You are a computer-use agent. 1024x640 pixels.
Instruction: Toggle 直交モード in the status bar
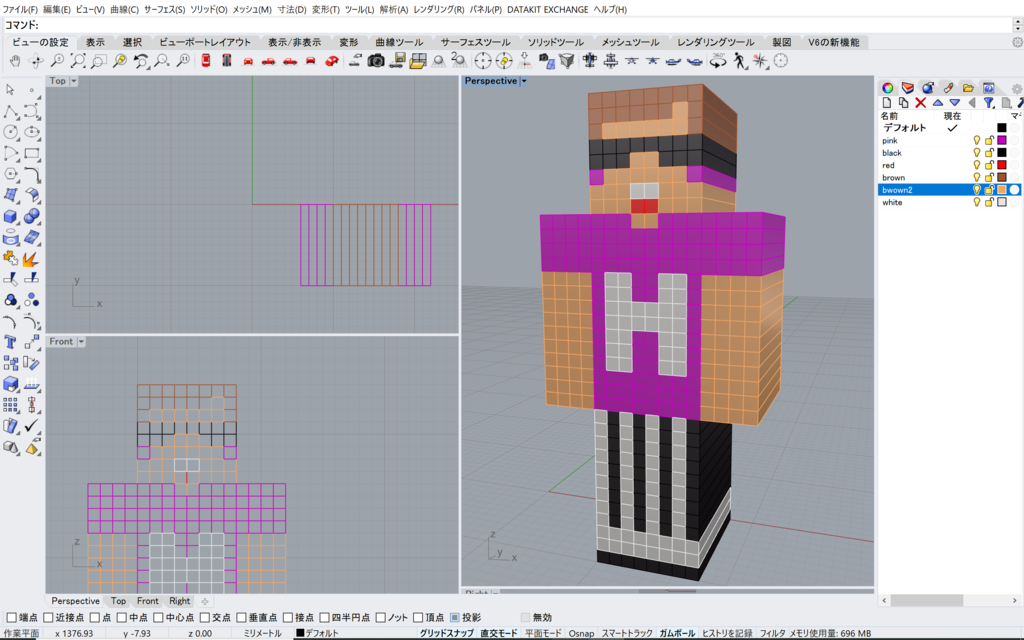pos(498,633)
